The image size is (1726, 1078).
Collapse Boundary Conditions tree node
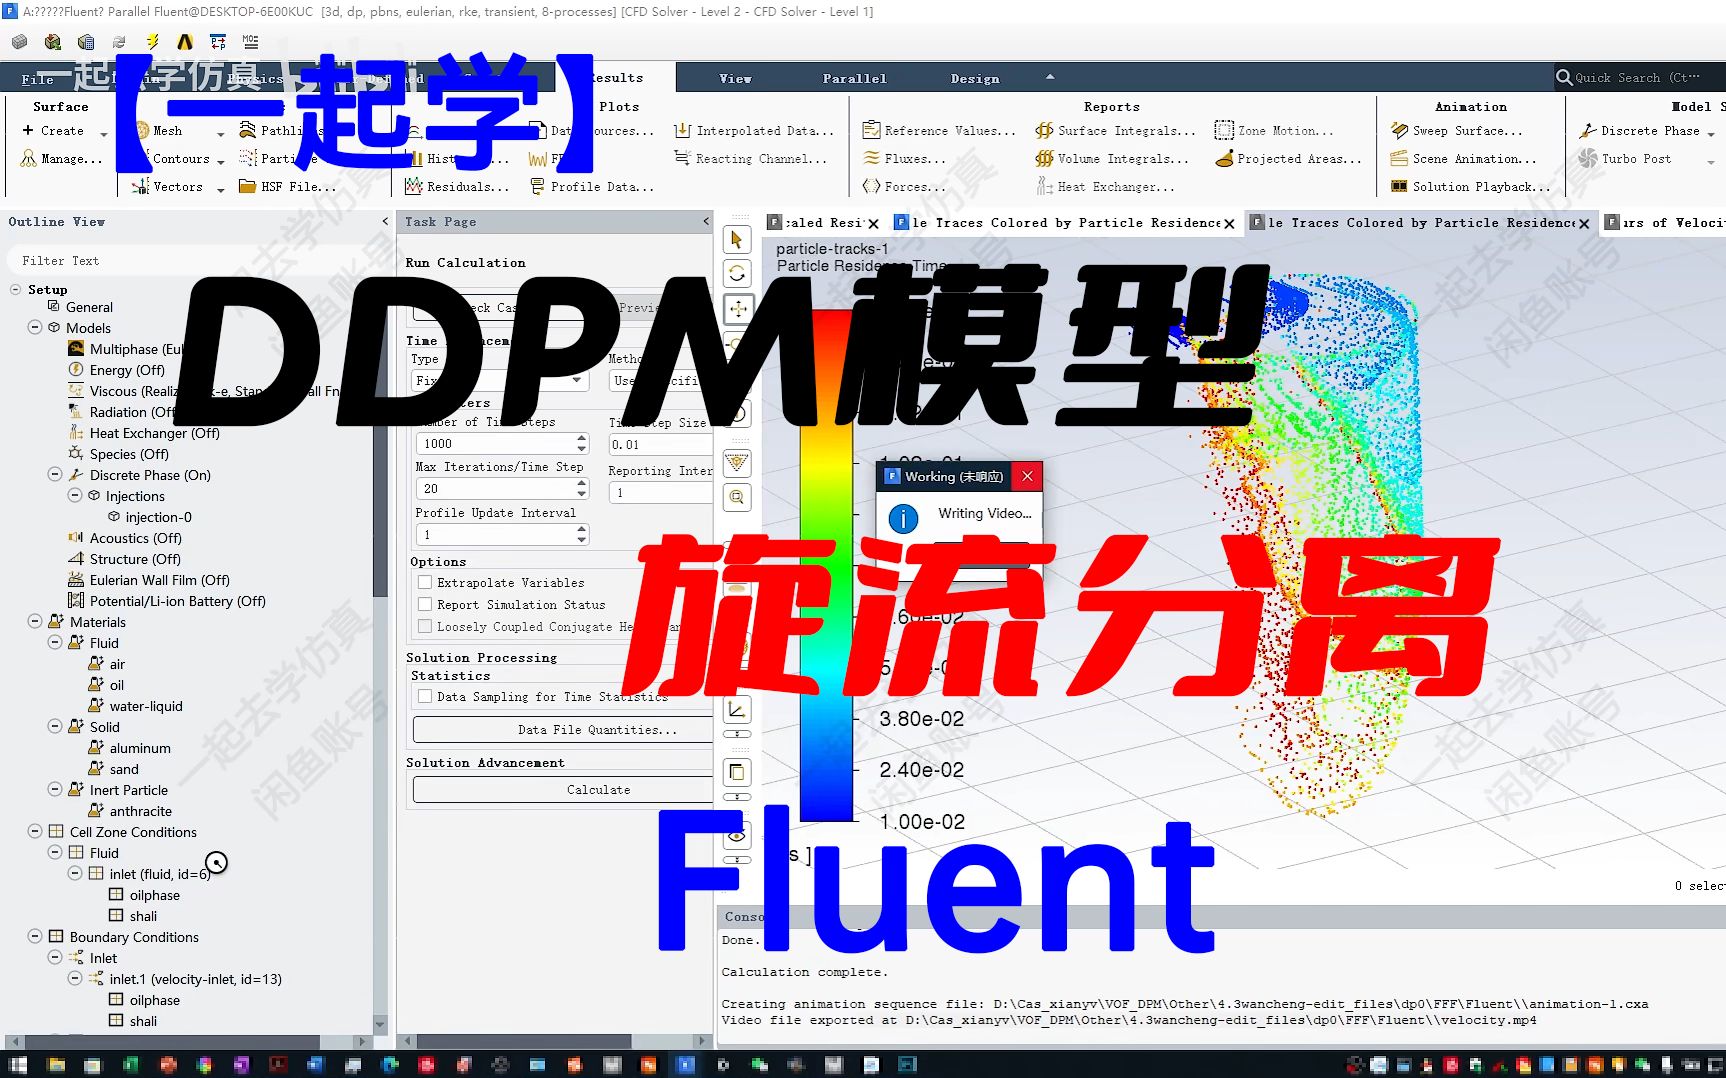tap(35, 936)
